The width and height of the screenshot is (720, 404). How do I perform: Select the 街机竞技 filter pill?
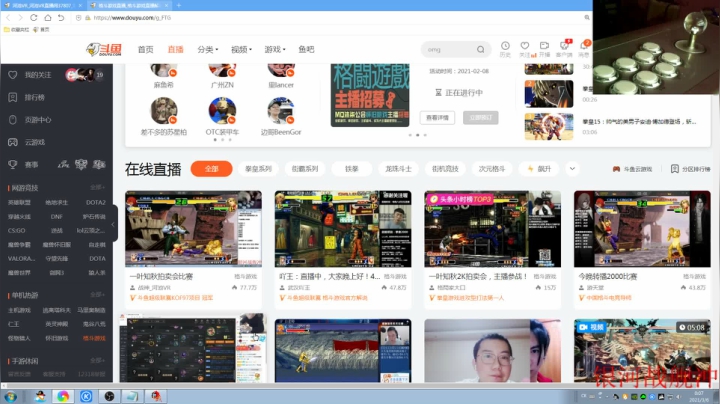[x=445, y=169]
